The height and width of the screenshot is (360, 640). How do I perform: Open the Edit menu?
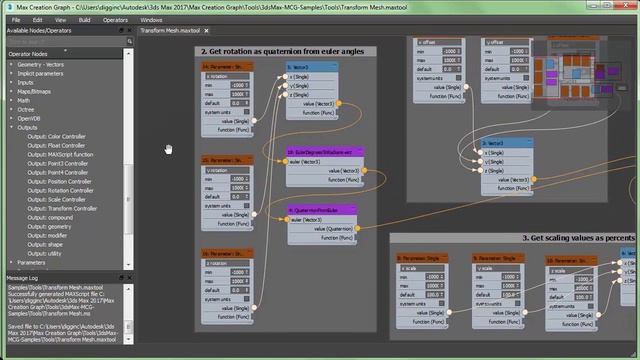(x=37, y=20)
